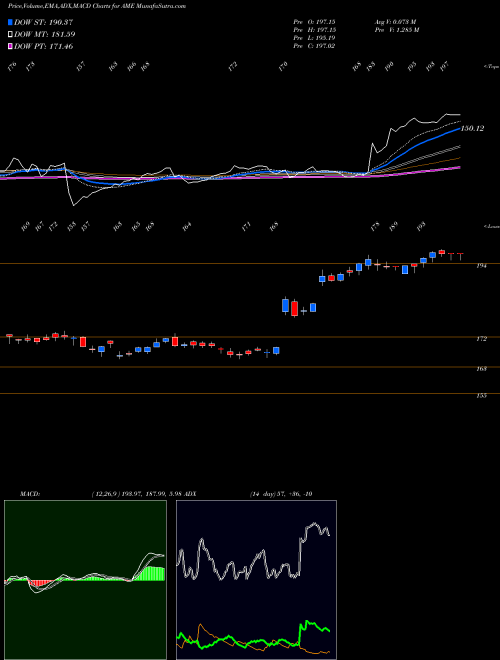
Task: Click the blue DOW ST legend swatch
Action: (10, 22)
